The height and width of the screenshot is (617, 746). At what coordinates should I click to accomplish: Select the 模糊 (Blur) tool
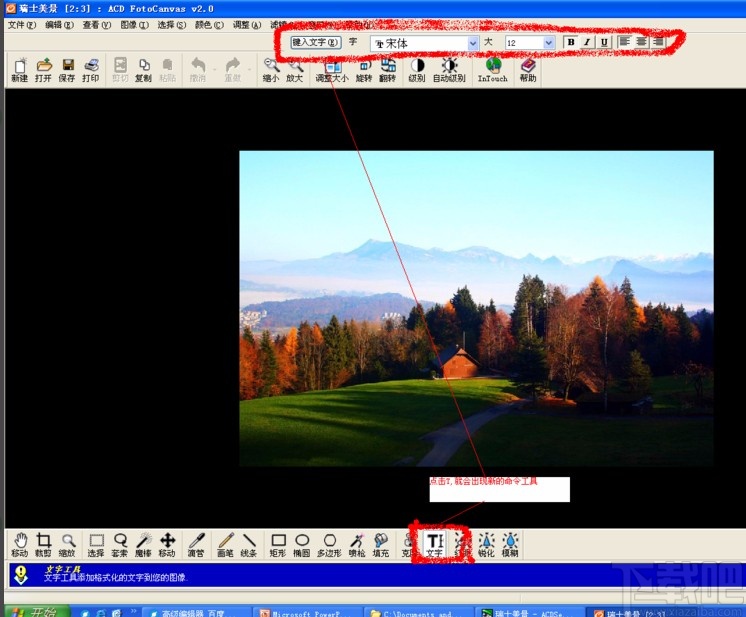click(x=510, y=545)
